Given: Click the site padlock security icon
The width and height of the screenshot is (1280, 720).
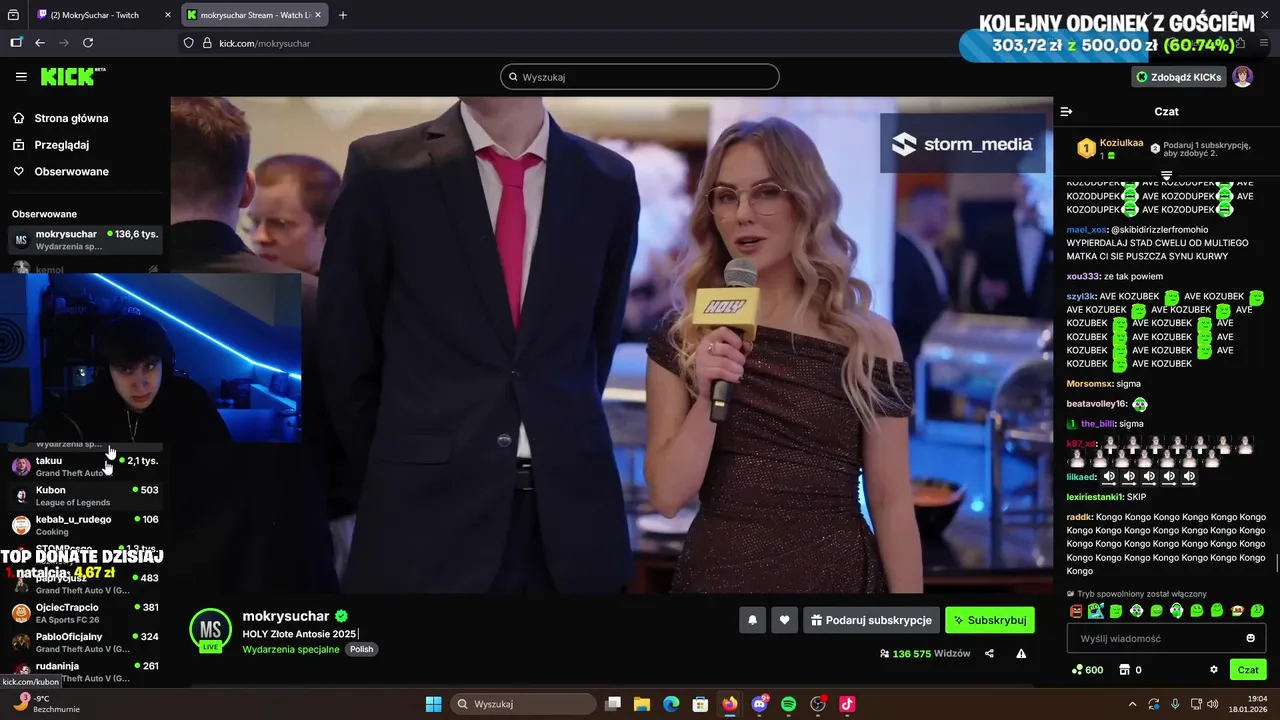Looking at the screenshot, I should tap(207, 43).
